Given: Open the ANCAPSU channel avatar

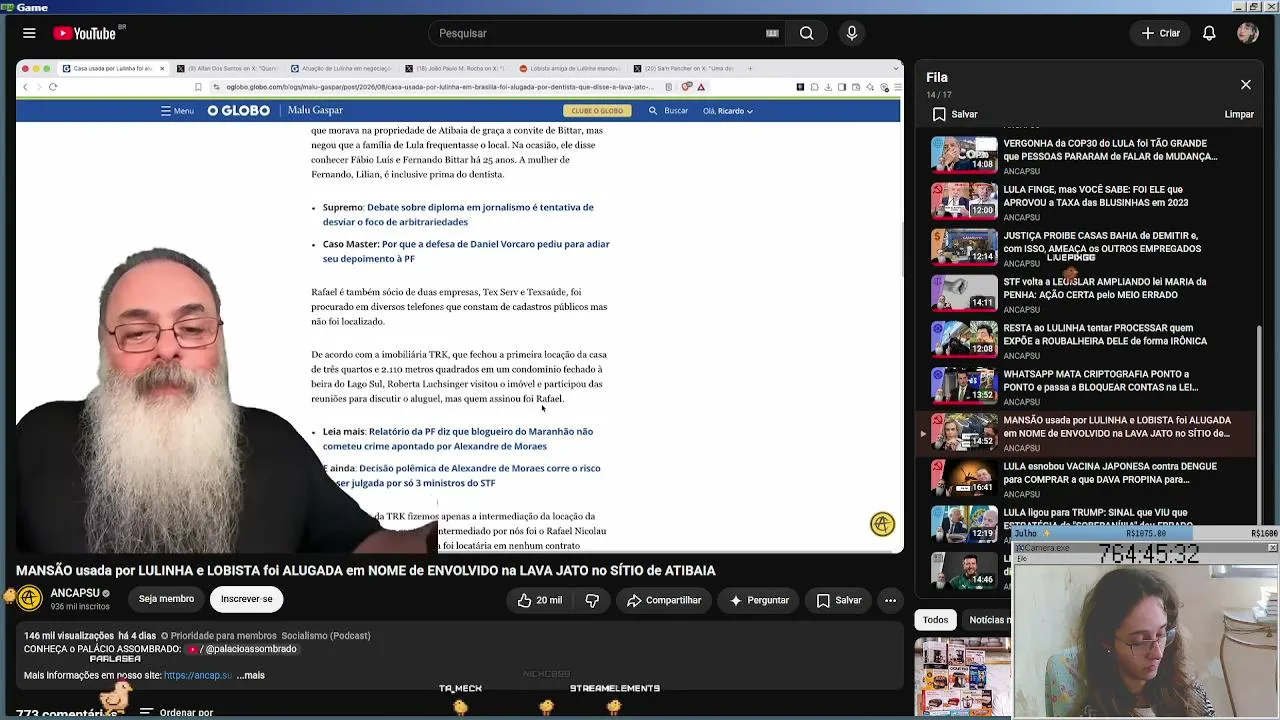Looking at the screenshot, I should click(30, 599).
